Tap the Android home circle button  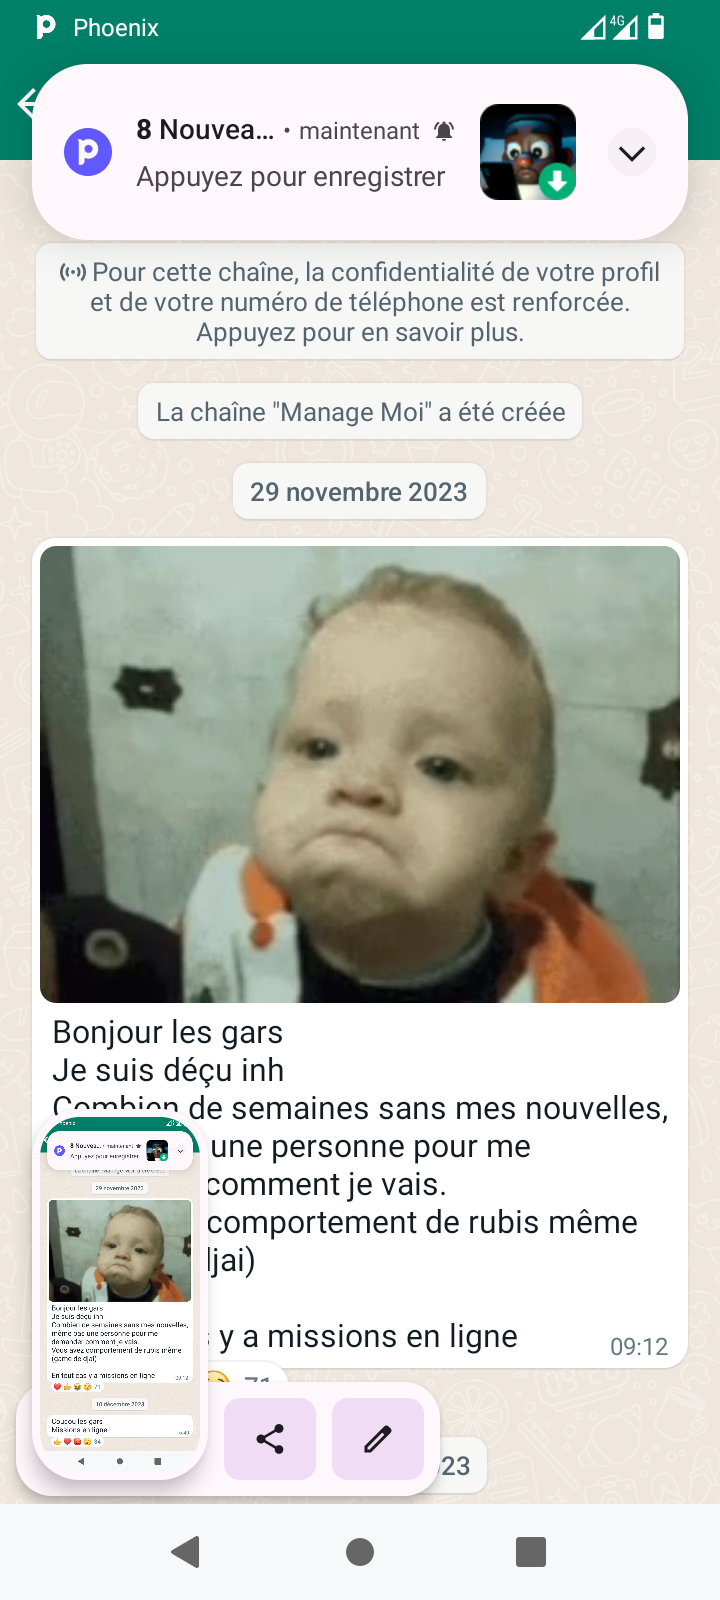pyautogui.click(x=360, y=1552)
